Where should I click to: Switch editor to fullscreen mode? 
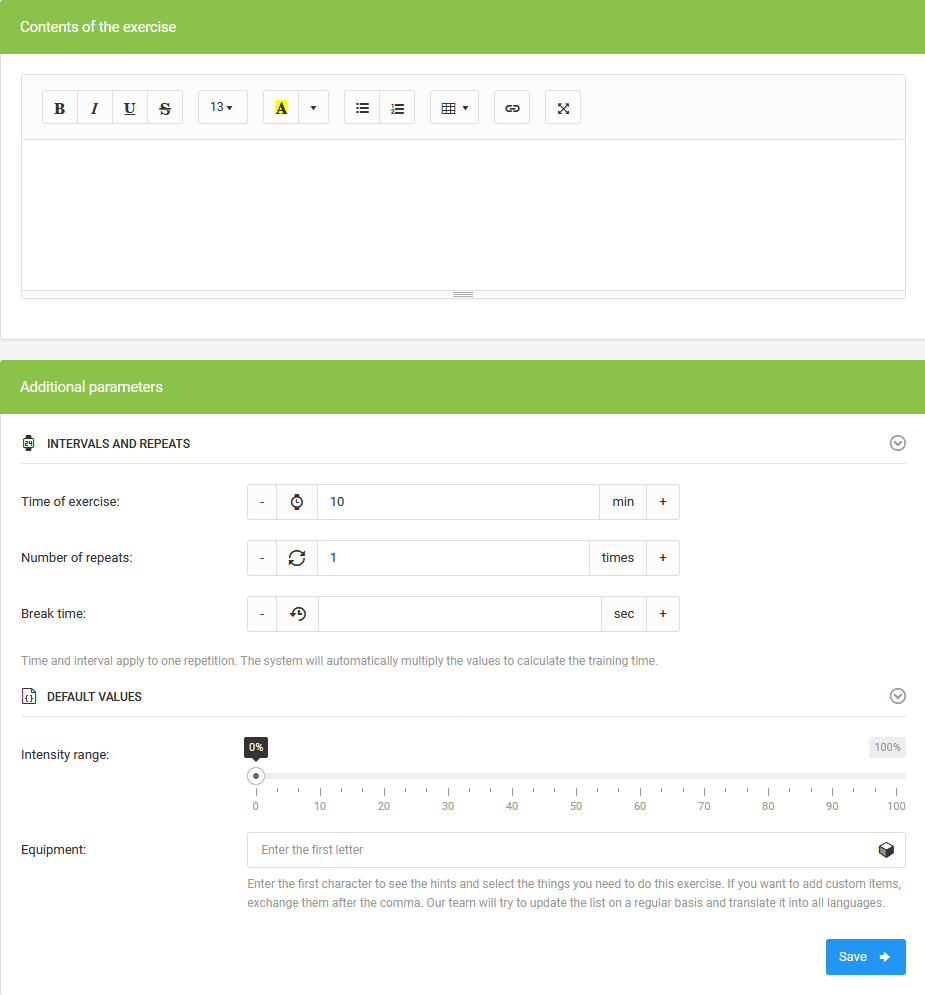tap(563, 108)
